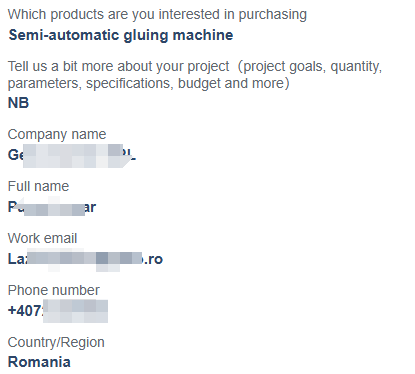This screenshot has width=415, height=374.
Task: Click the 'NB' project description answer
Action: coord(18,103)
